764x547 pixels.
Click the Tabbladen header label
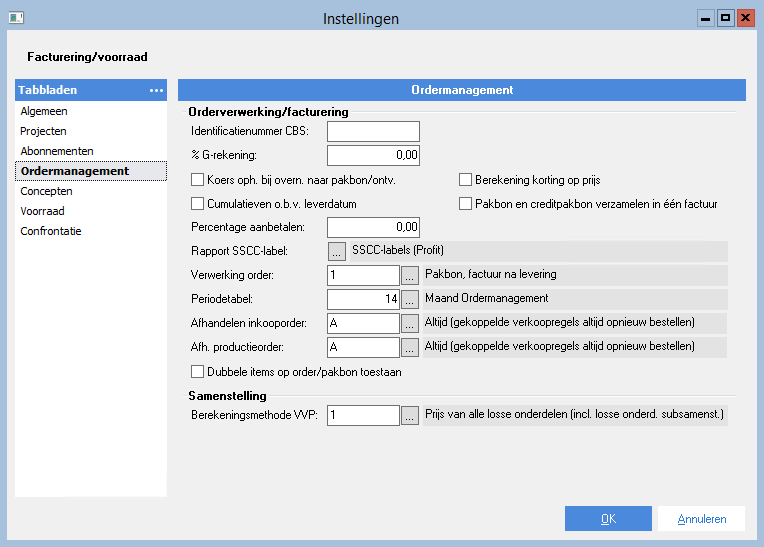(48, 90)
